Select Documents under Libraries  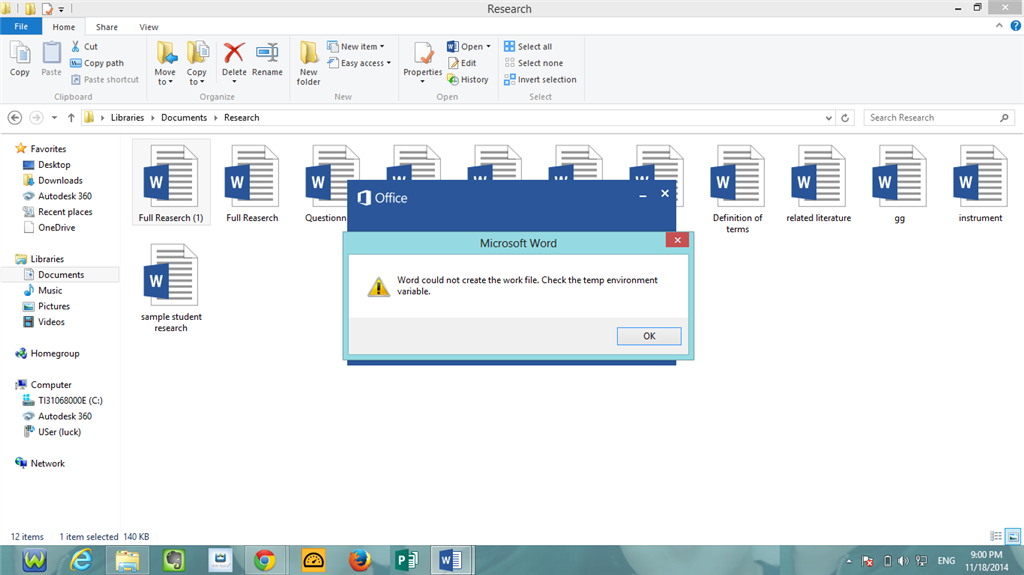(61, 274)
